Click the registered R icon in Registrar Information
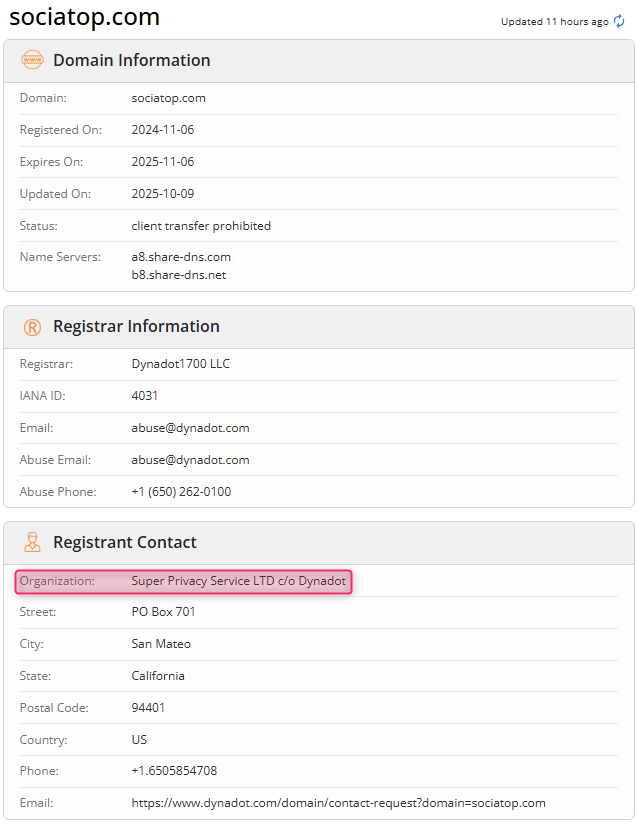The width and height of the screenshot is (637, 822). click(x=32, y=327)
